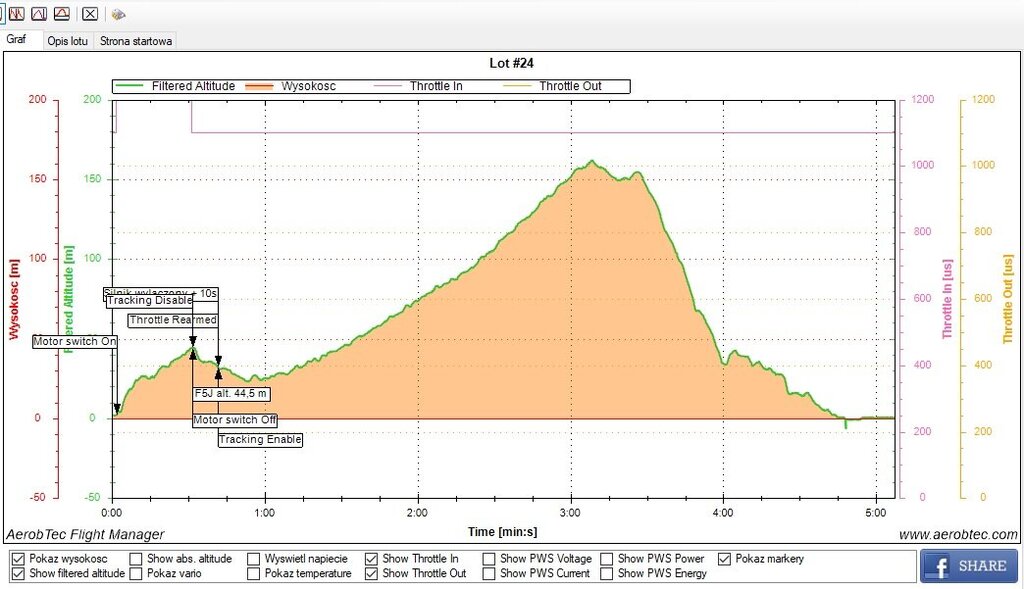Click the Tracking Enable marker label
Screen dimensions: 1024x589
click(x=260, y=440)
